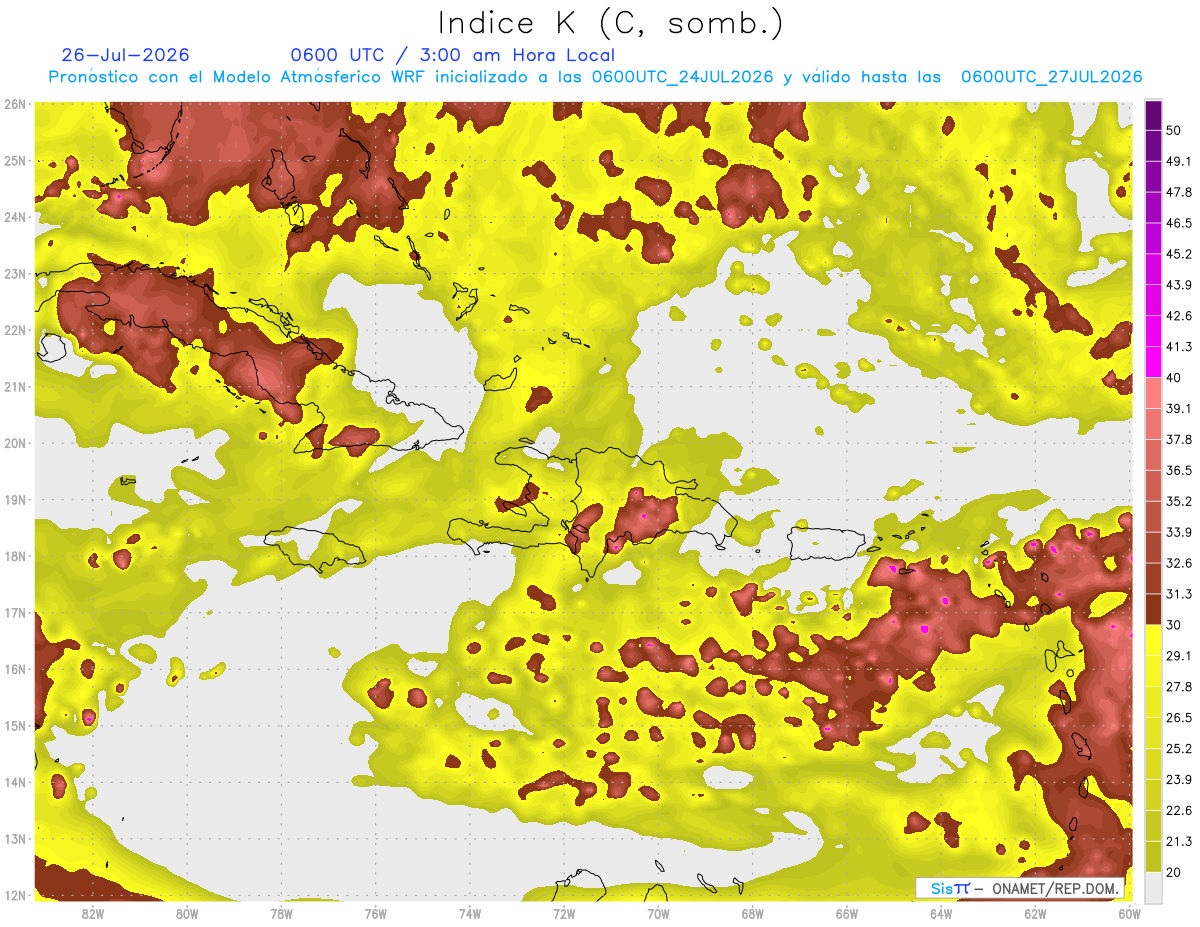Click the 25N latitude label

15,160
